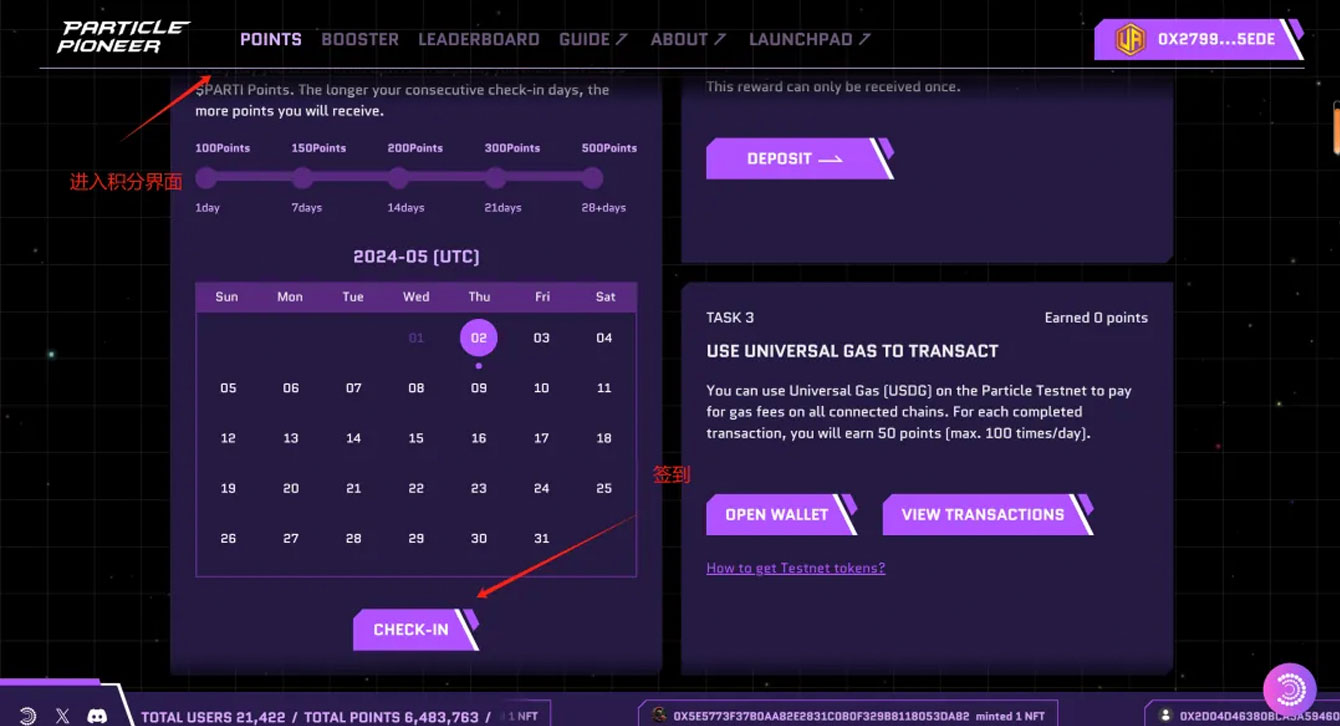Screen dimensions: 1340x726
Task: Open the X (Twitter) icon in footer
Action: click(x=63, y=716)
